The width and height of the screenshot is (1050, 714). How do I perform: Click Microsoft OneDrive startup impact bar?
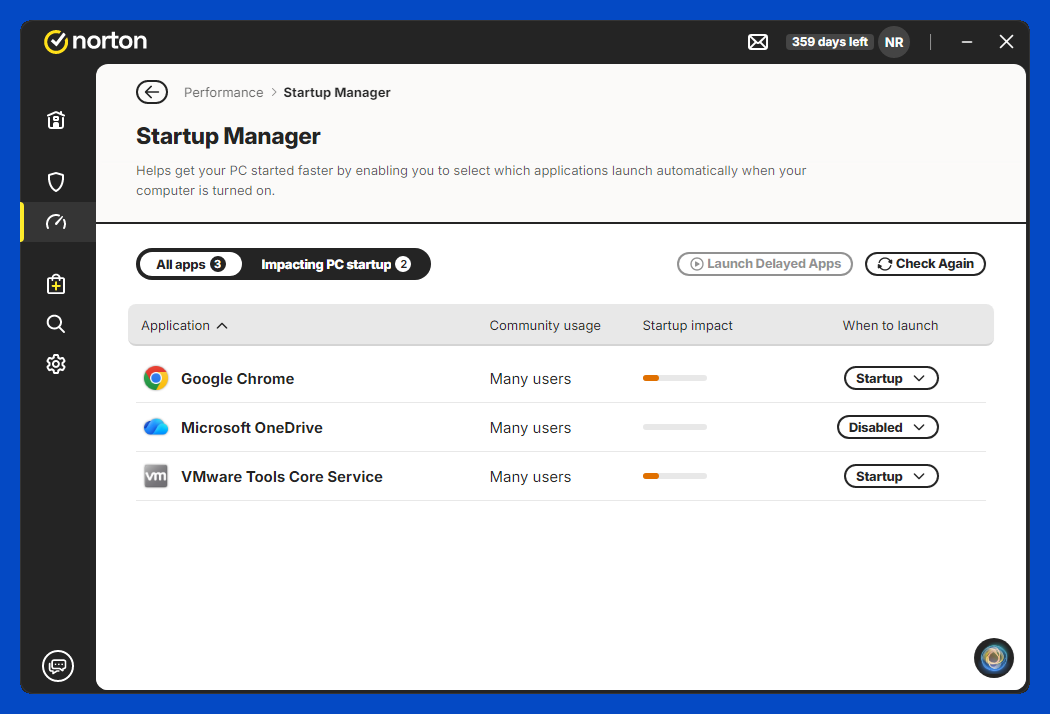[x=674, y=427]
